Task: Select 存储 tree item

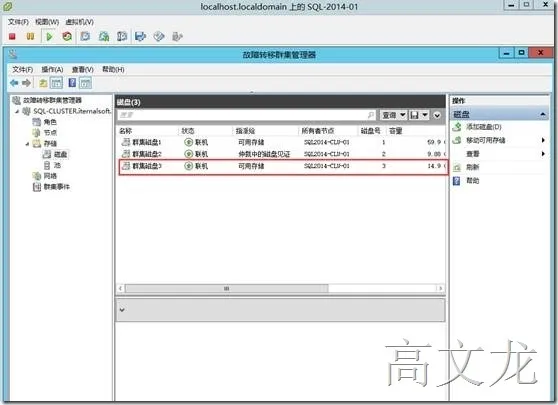Action: [x=50, y=143]
